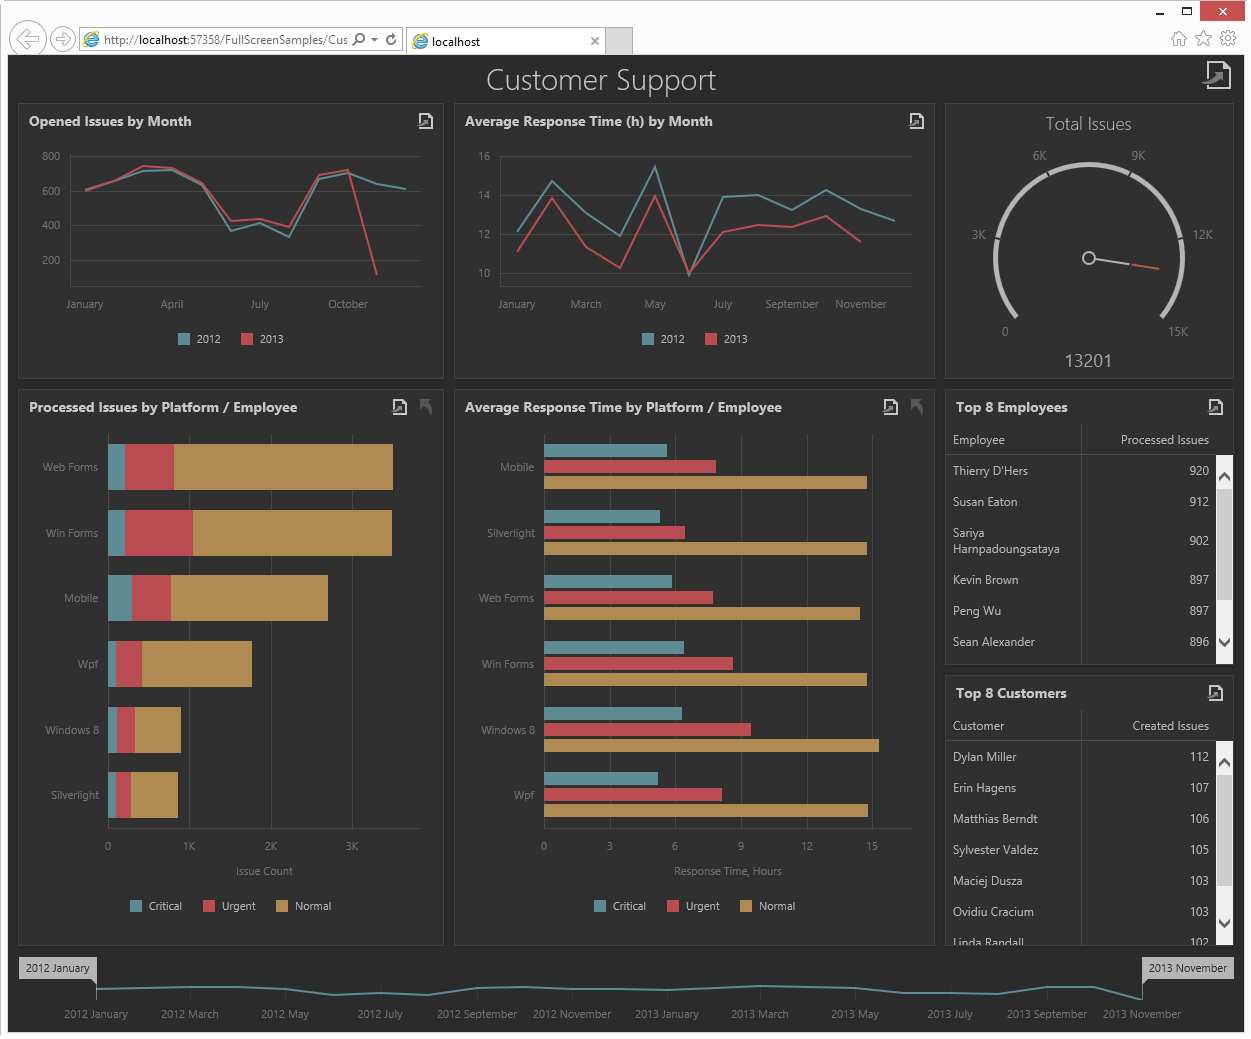
Task: Click the browser back arrow button
Action: 27,39
